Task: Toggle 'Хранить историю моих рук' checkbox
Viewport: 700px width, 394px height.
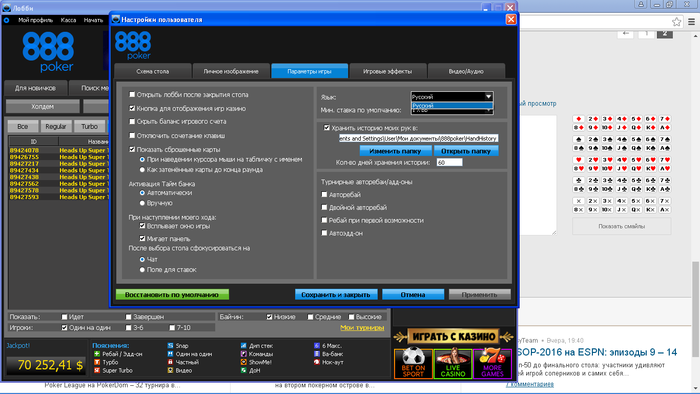Action: [x=327, y=128]
